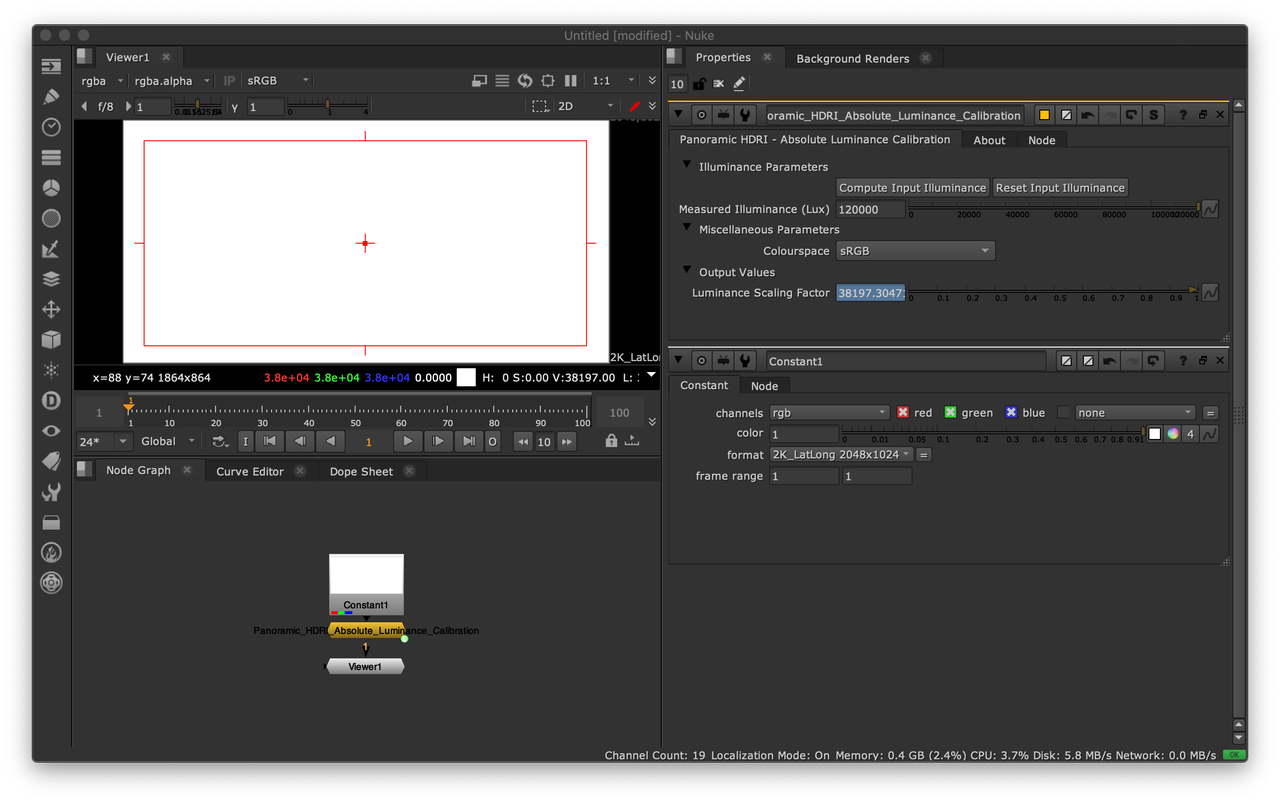Open the About tab of Calibration node

(x=989, y=140)
